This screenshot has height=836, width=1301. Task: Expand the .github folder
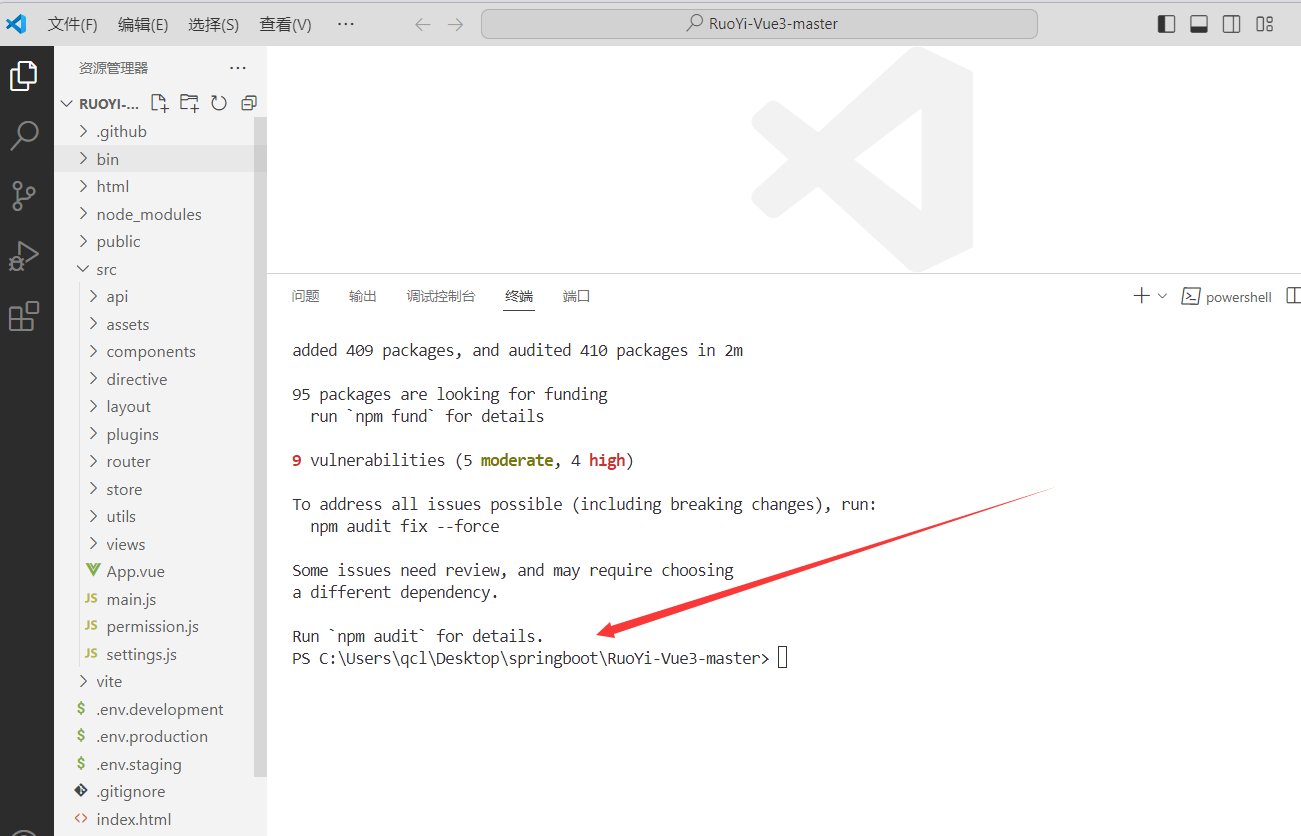(x=160, y=131)
